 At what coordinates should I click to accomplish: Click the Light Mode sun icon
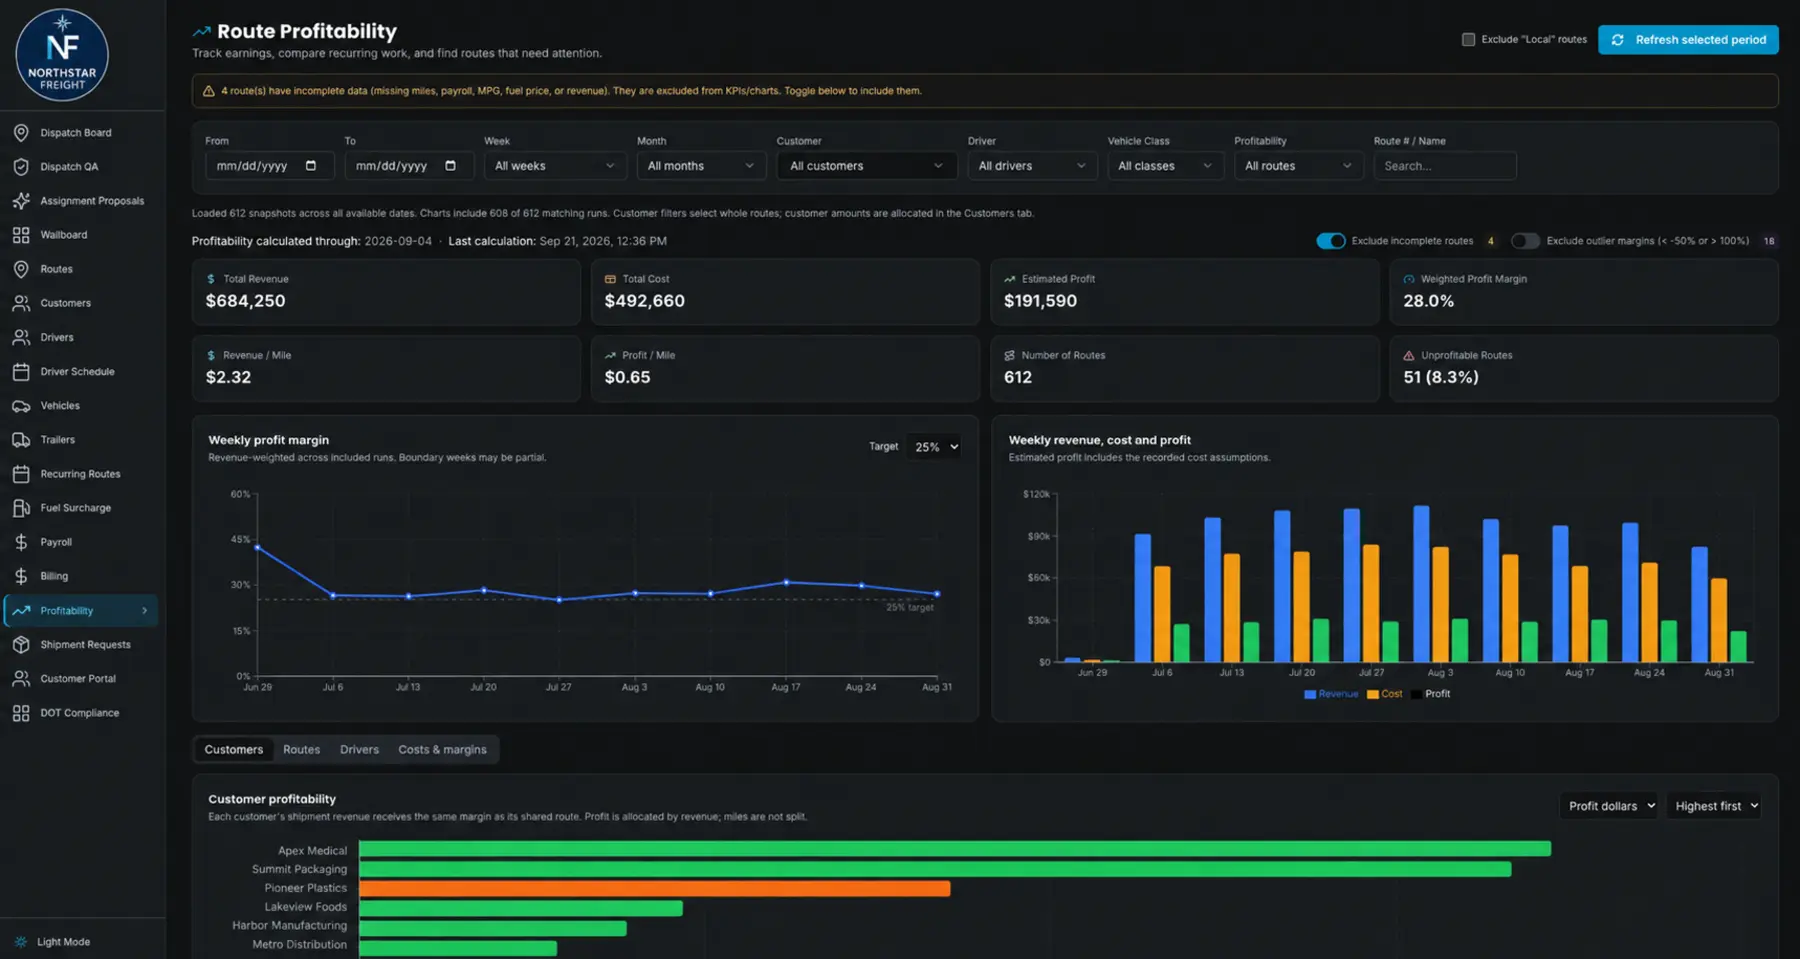(21, 942)
